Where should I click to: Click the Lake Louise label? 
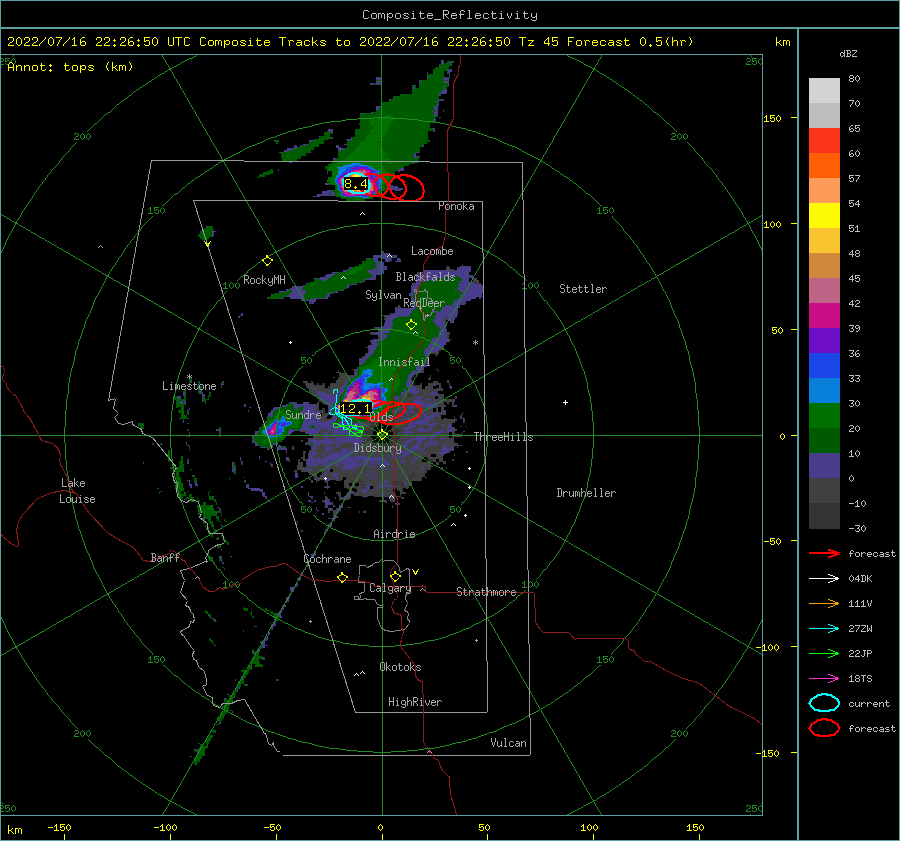[77, 491]
